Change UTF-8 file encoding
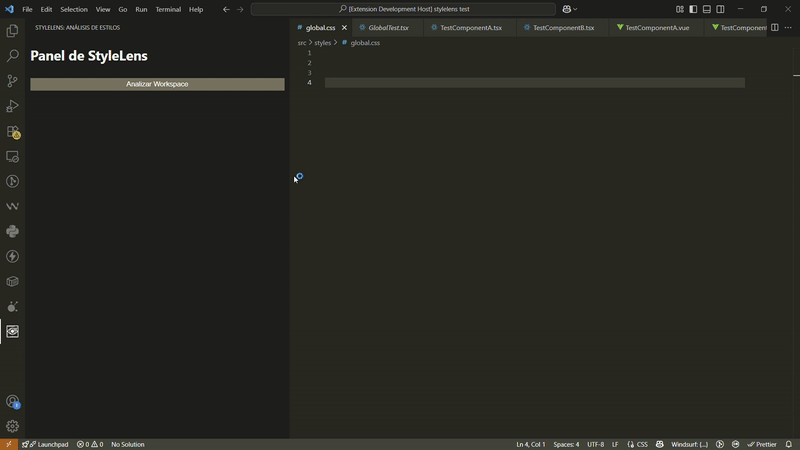The height and width of the screenshot is (450, 800). click(595, 444)
